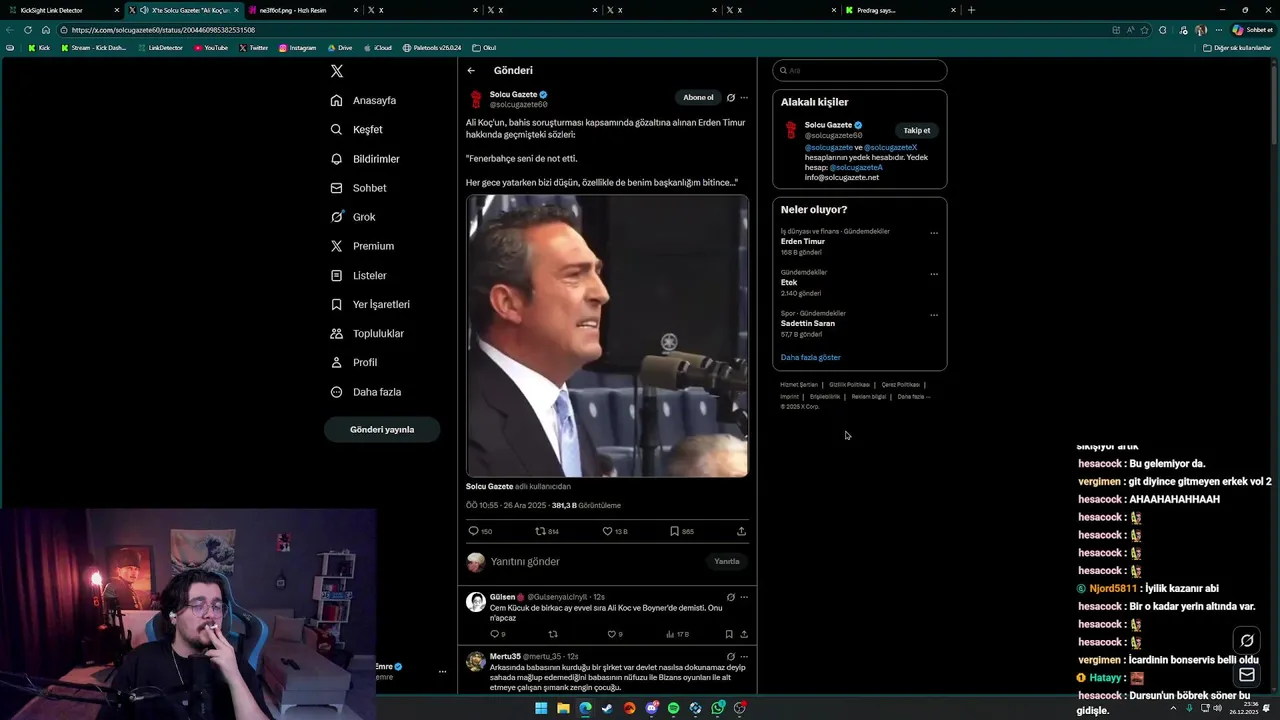The width and height of the screenshot is (1280, 720).
Task: Open more options for Etek trend
Action: coord(934,274)
